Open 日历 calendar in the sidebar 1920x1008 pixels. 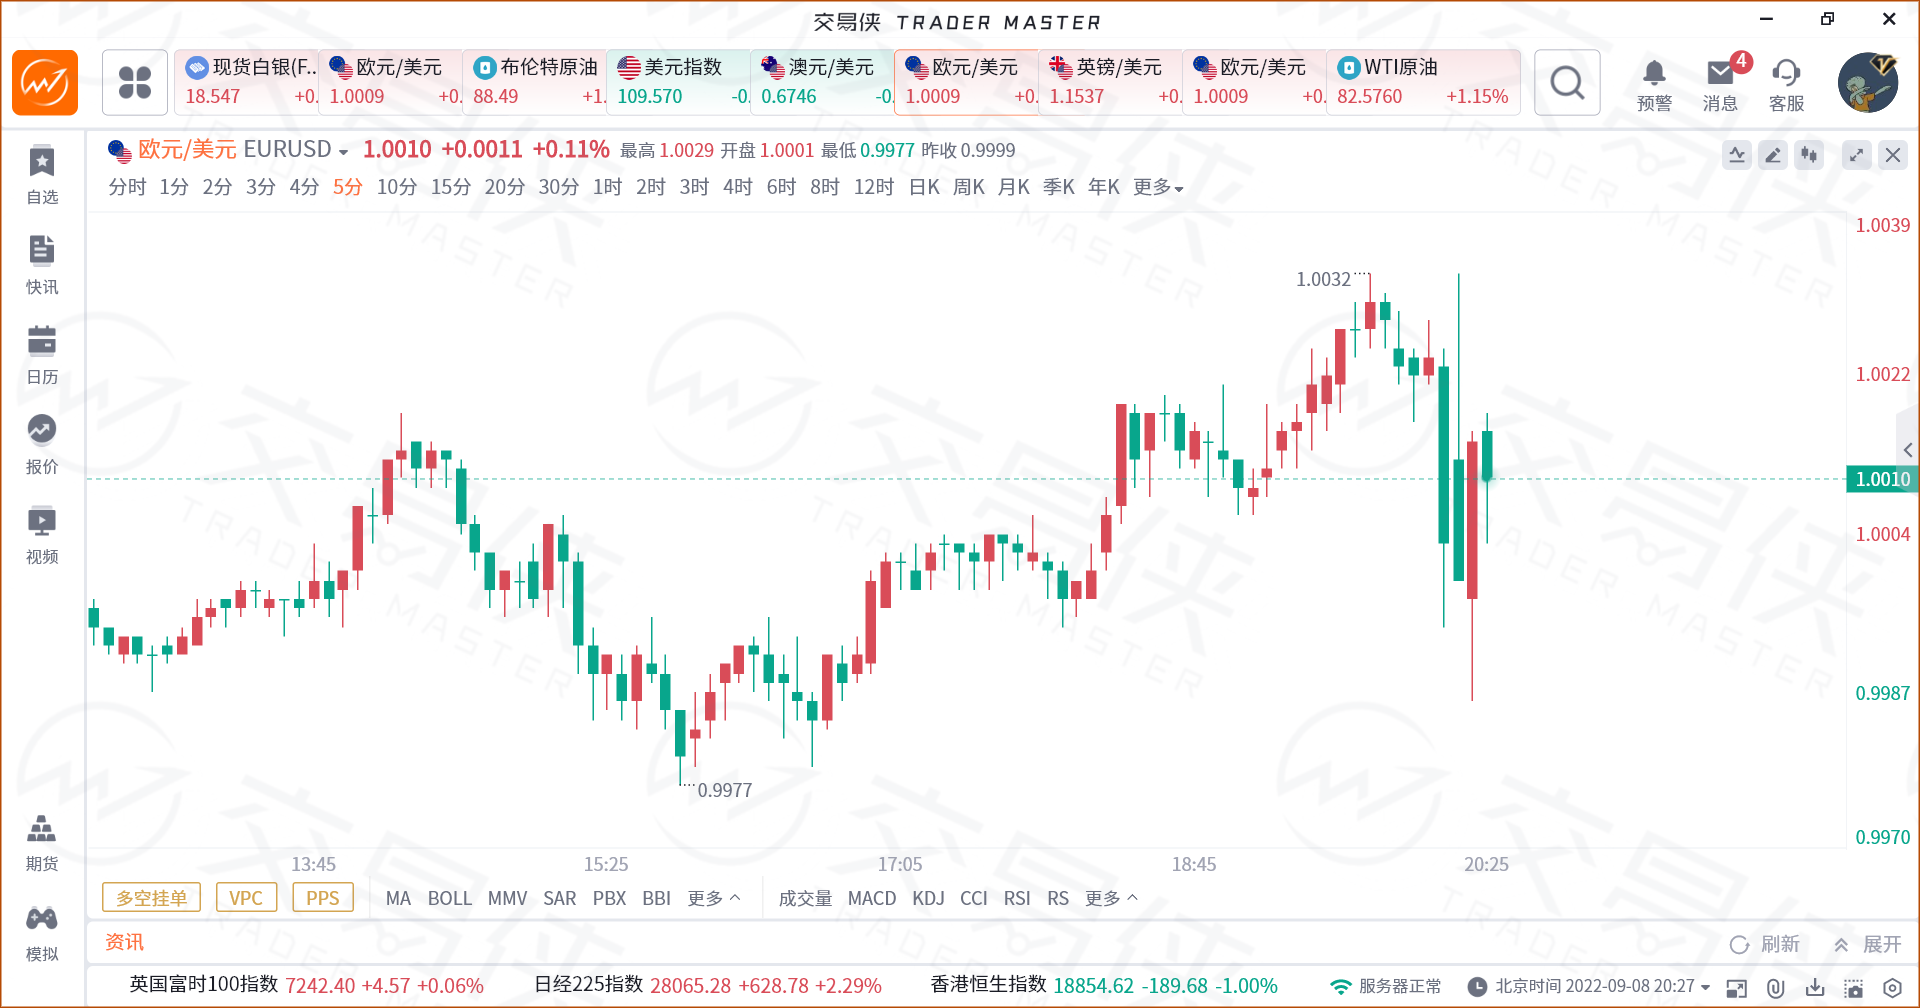click(42, 355)
